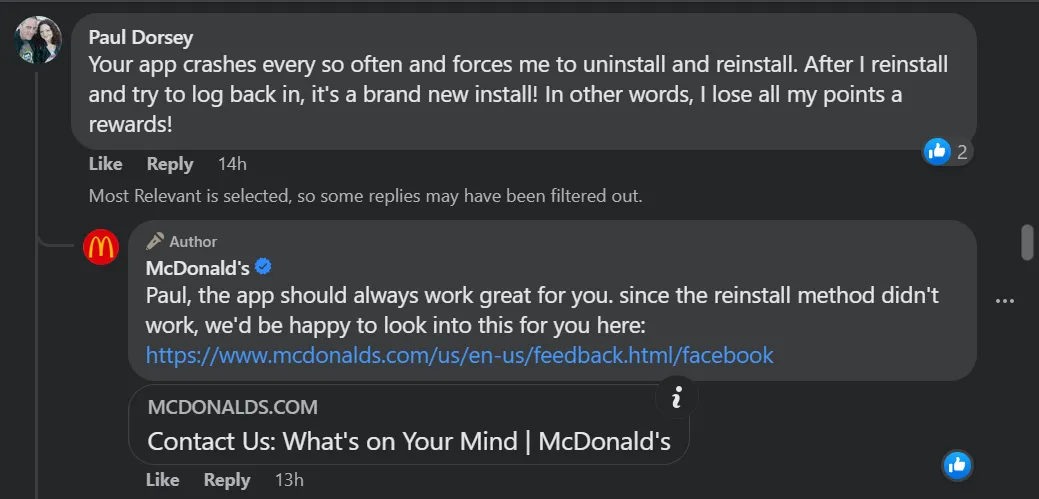The height and width of the screenshot is (499, 1039).
Task: Click the blue verified badge beside McDonald's
Action: (x=264, y=267)
